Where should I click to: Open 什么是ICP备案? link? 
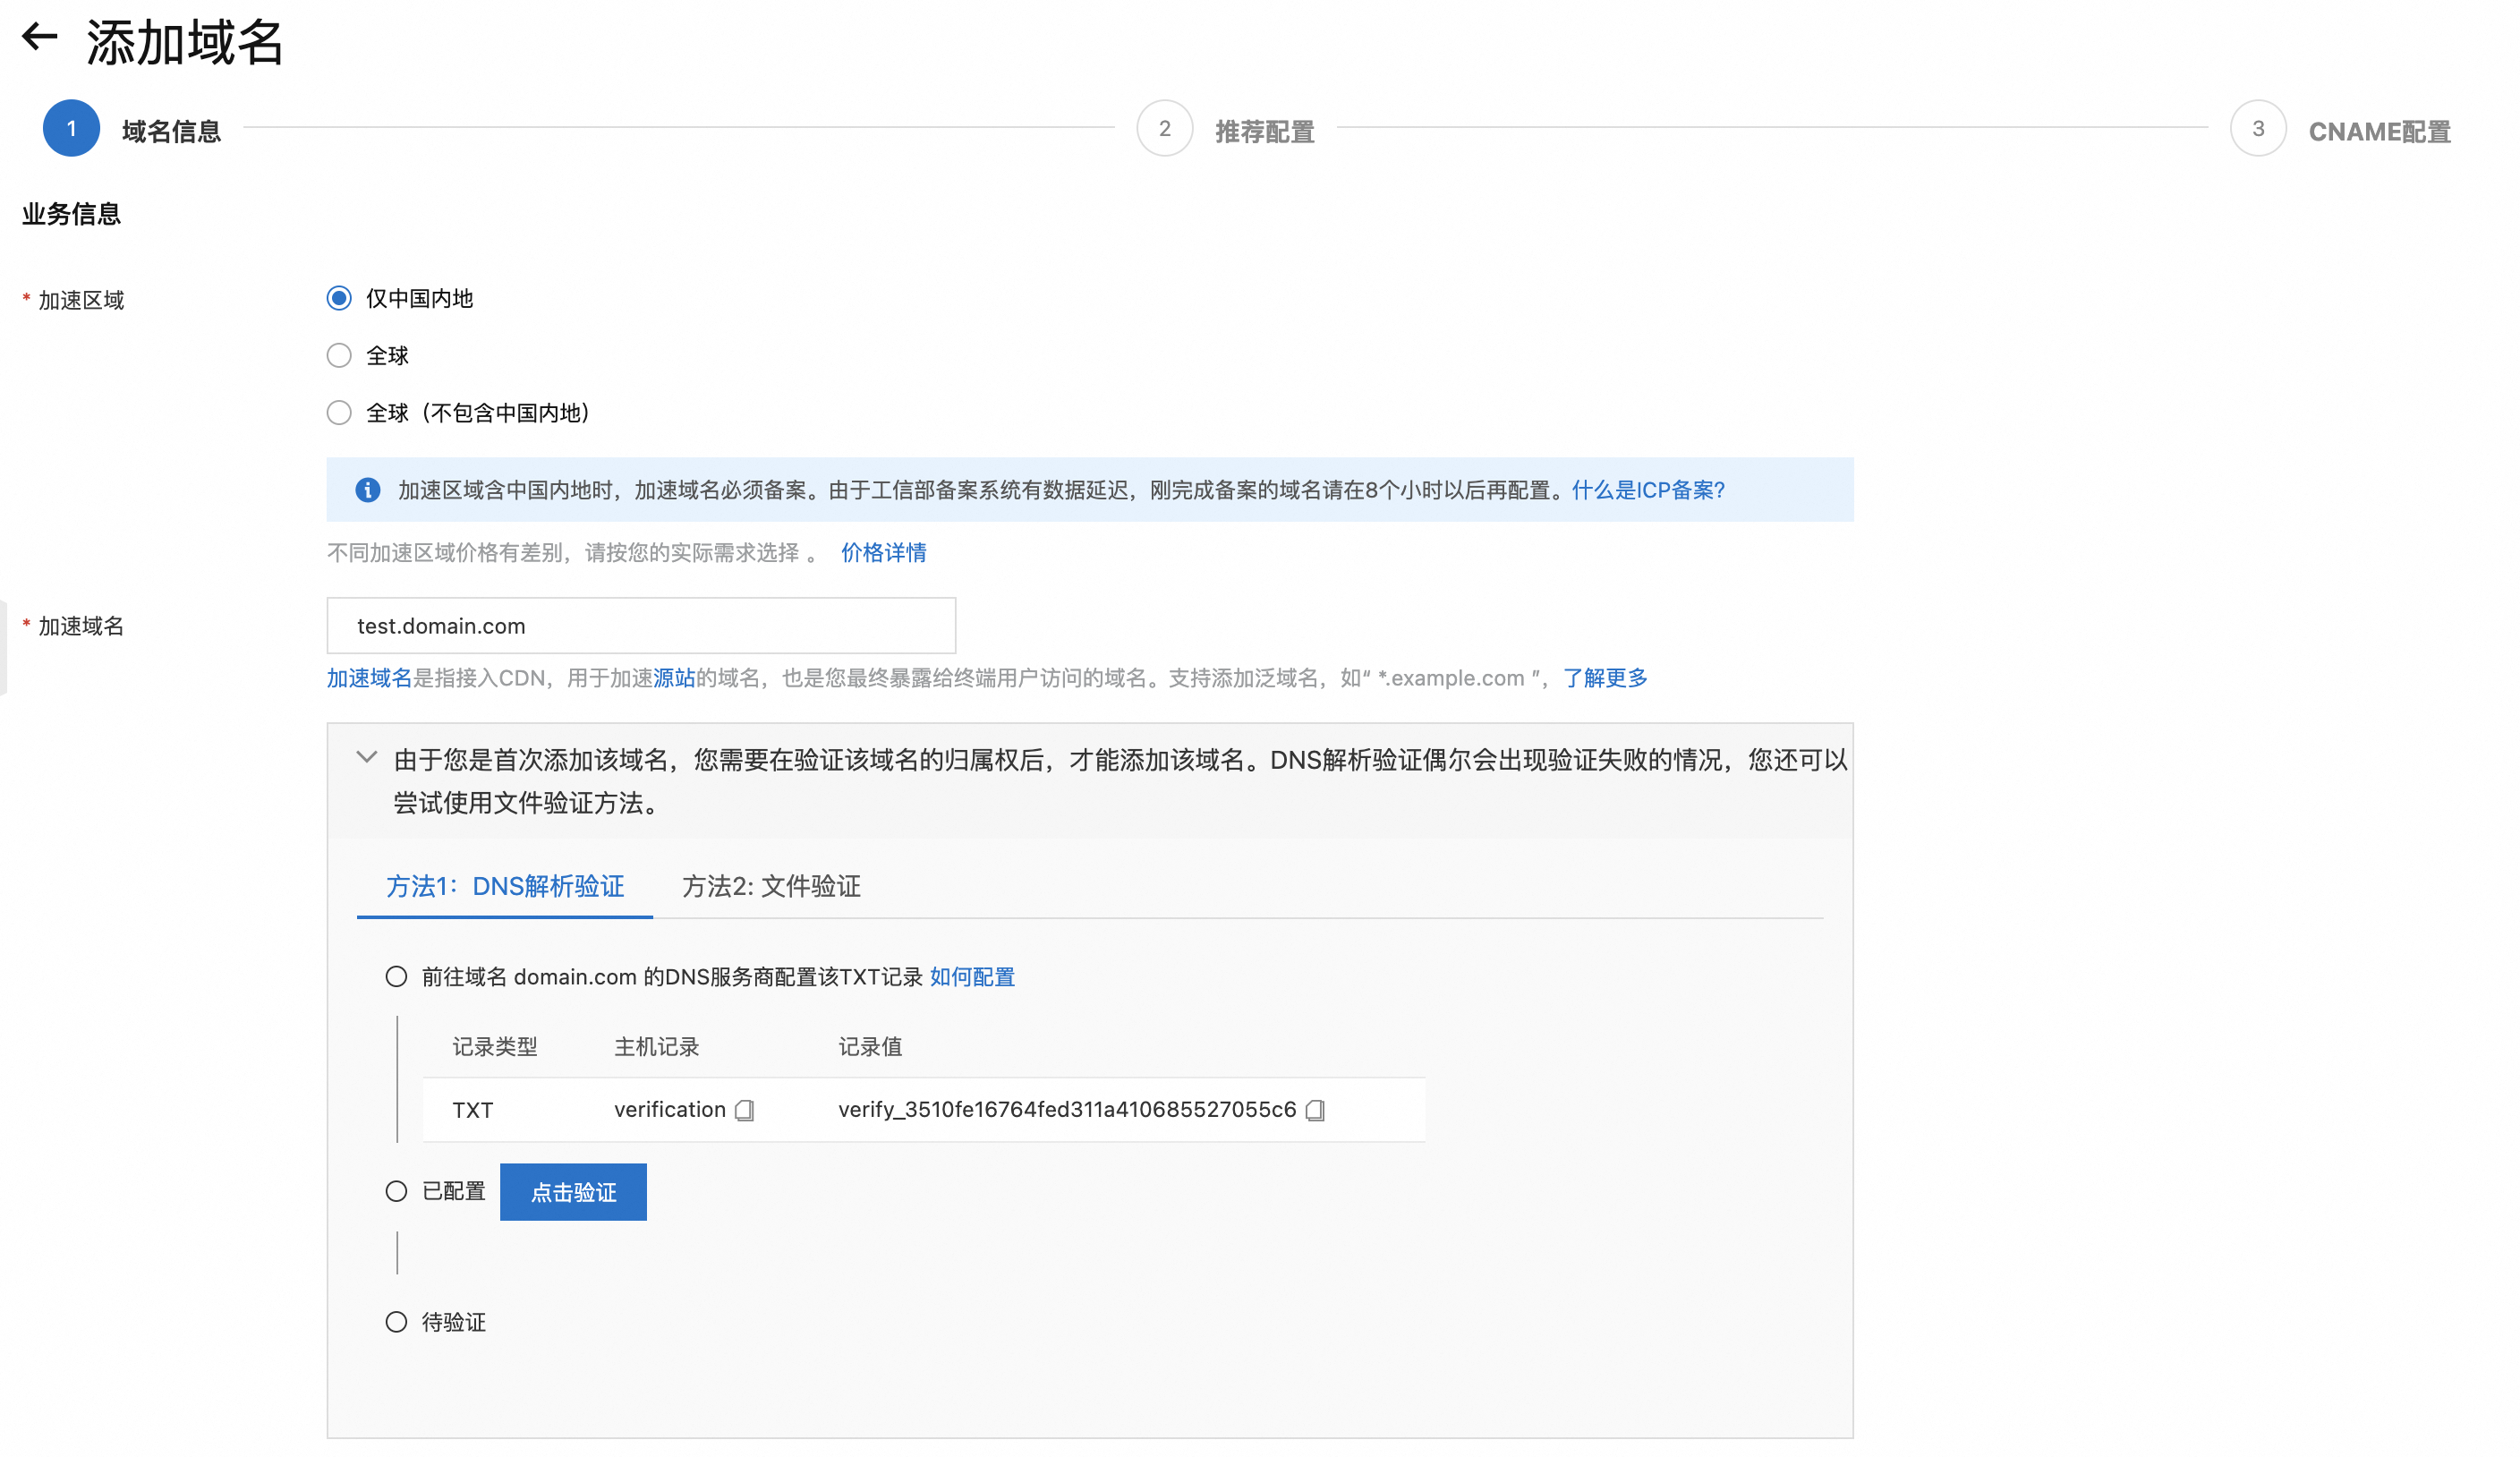[1648, 490]
